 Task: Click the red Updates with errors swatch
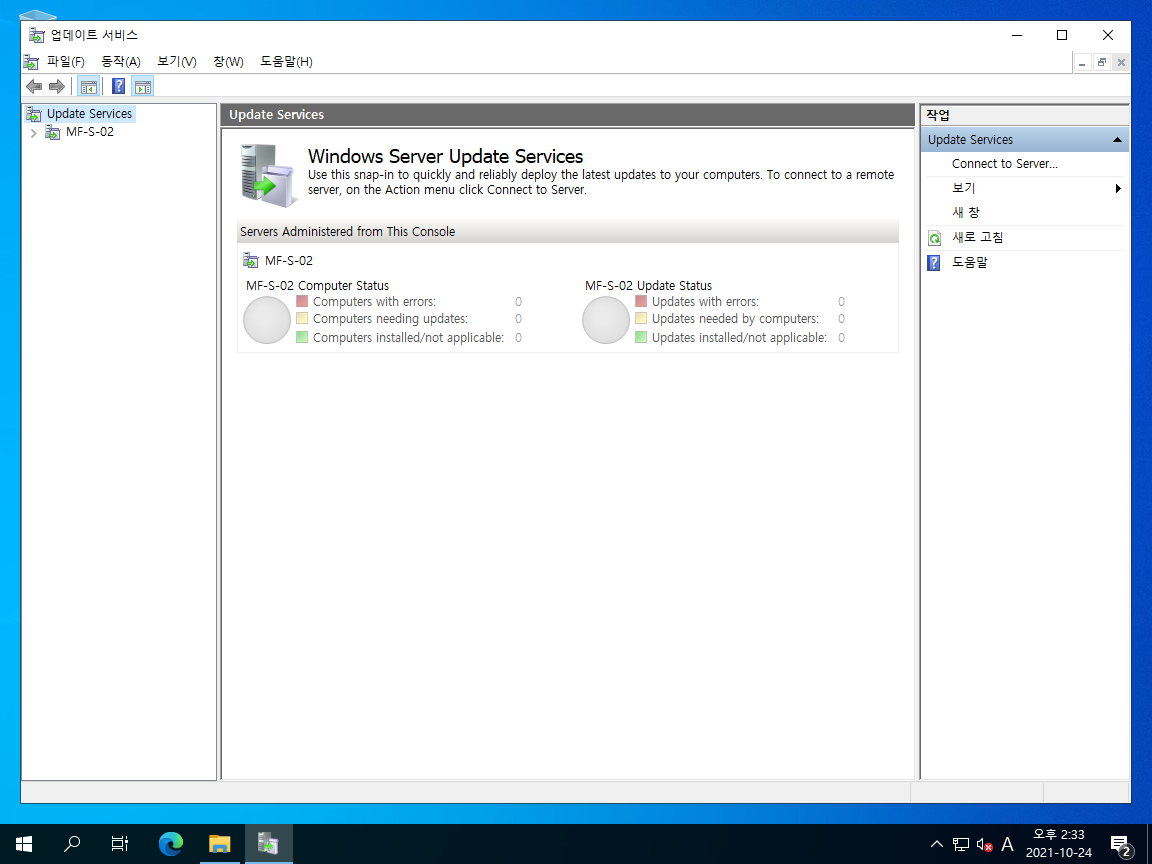pyautogui.click(x=641, y=301)
